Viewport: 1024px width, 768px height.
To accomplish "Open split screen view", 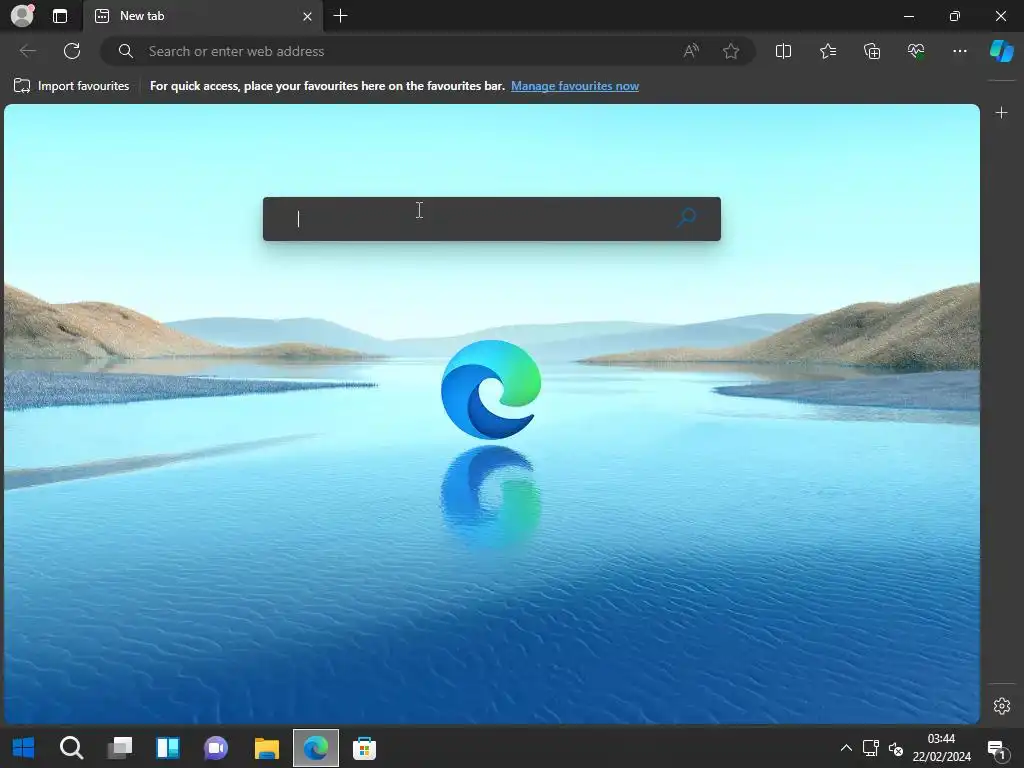I will click(x=783, y=51).
